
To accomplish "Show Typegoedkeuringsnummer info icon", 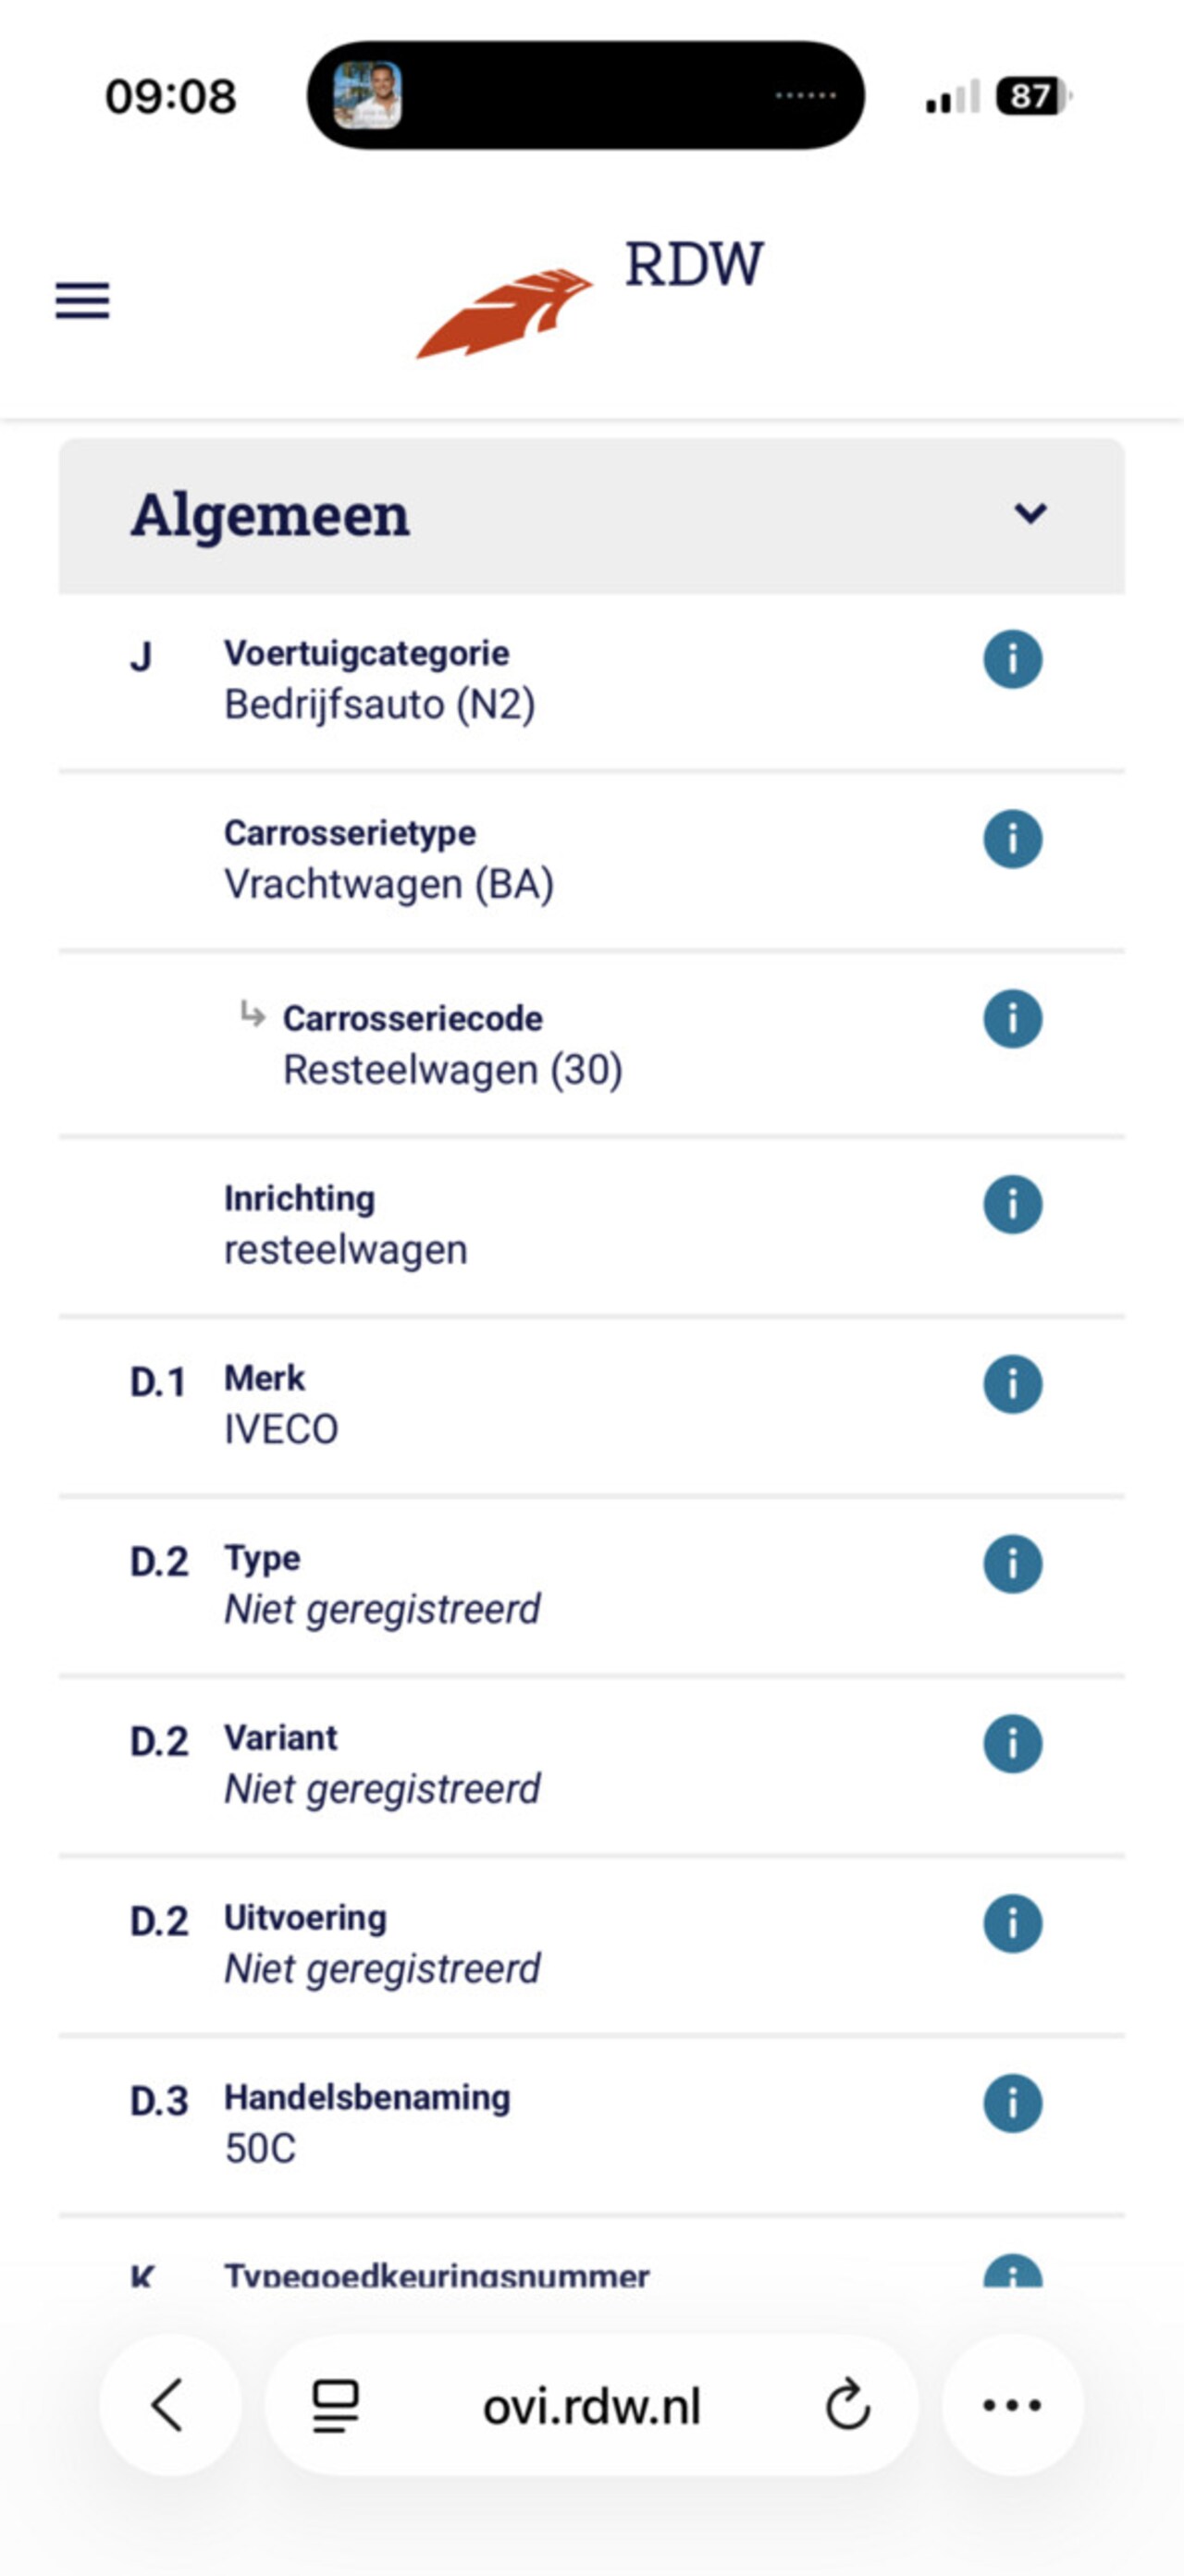I will click(x=1012, y=2274).
